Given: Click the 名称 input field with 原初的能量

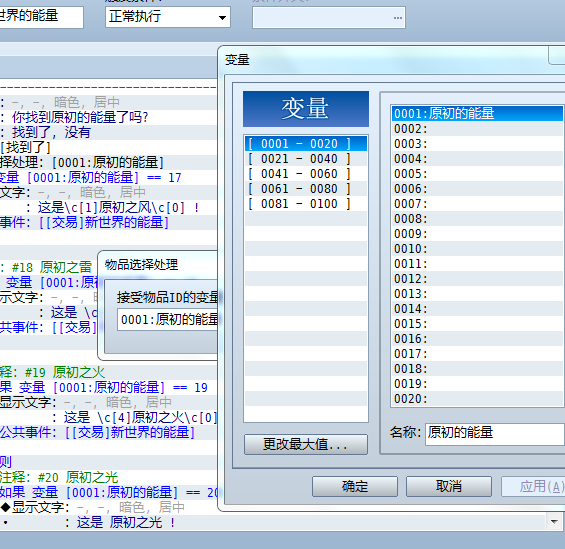Looking at the screenshot, I should pyautogui.click(x=494, y=433).
